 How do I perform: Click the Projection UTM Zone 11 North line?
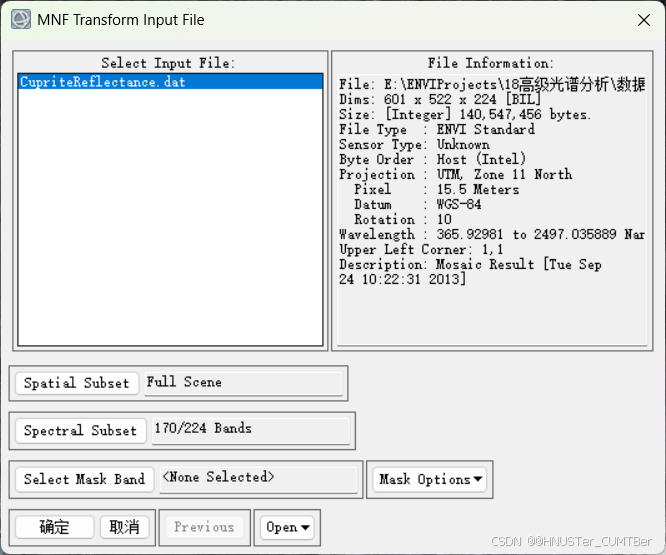click(x=455, y=174)
